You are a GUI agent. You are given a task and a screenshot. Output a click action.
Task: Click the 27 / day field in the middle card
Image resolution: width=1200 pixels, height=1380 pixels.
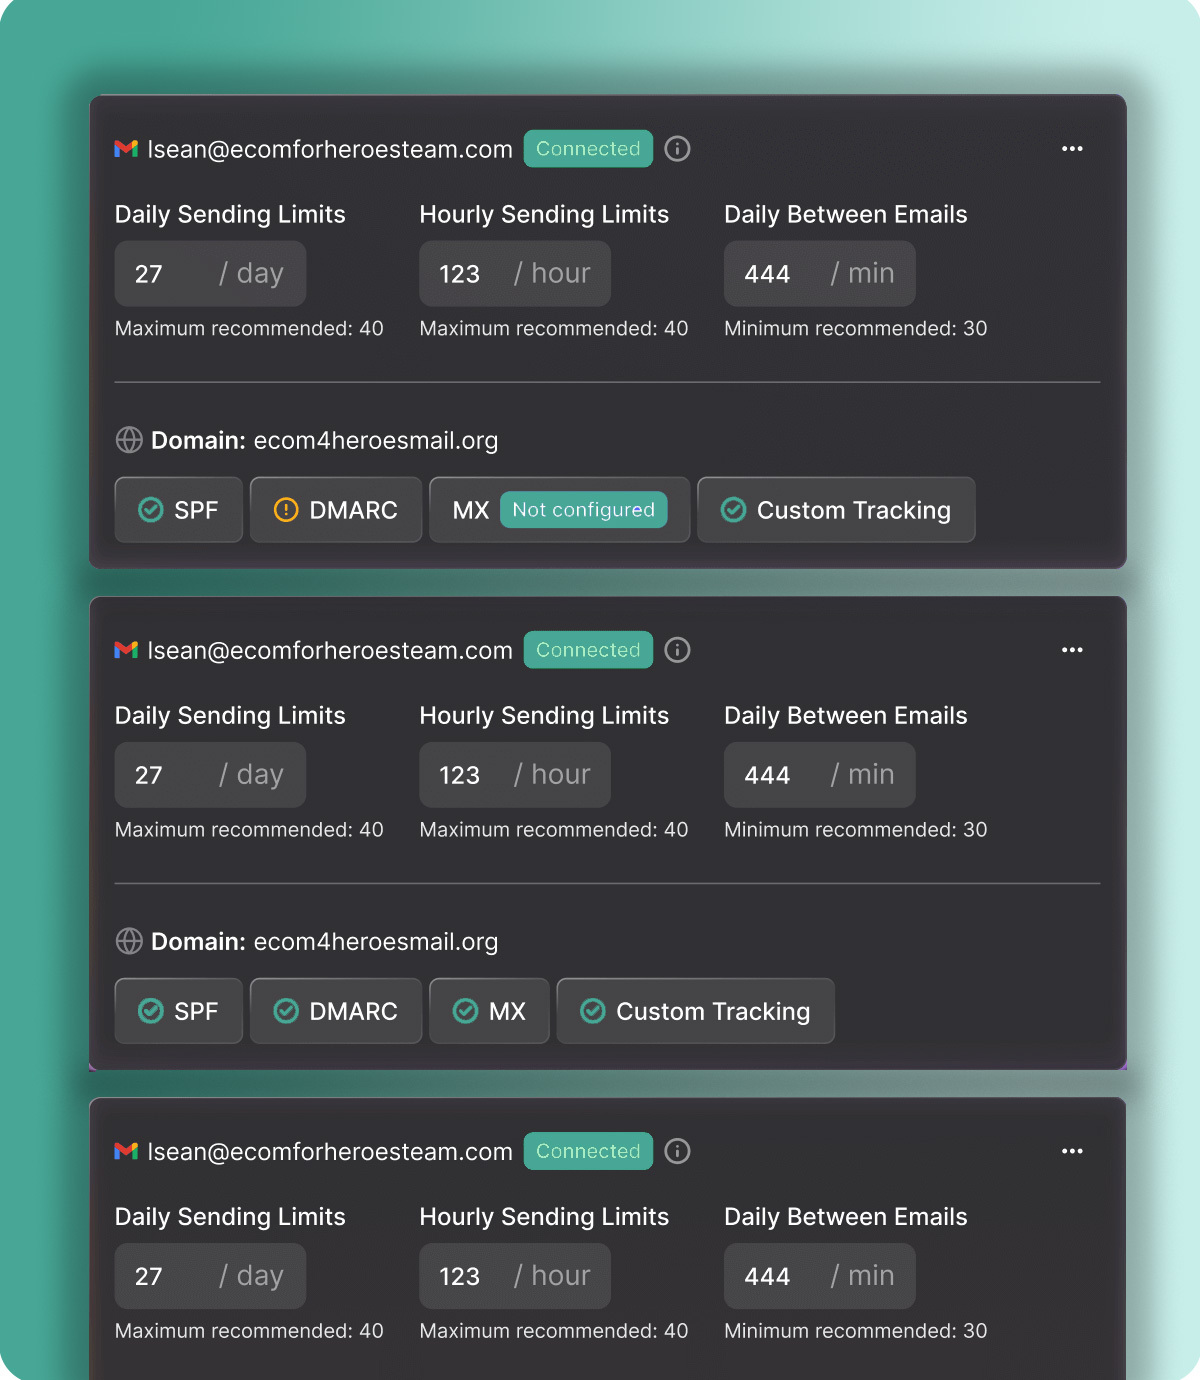(x=210, y=775)
